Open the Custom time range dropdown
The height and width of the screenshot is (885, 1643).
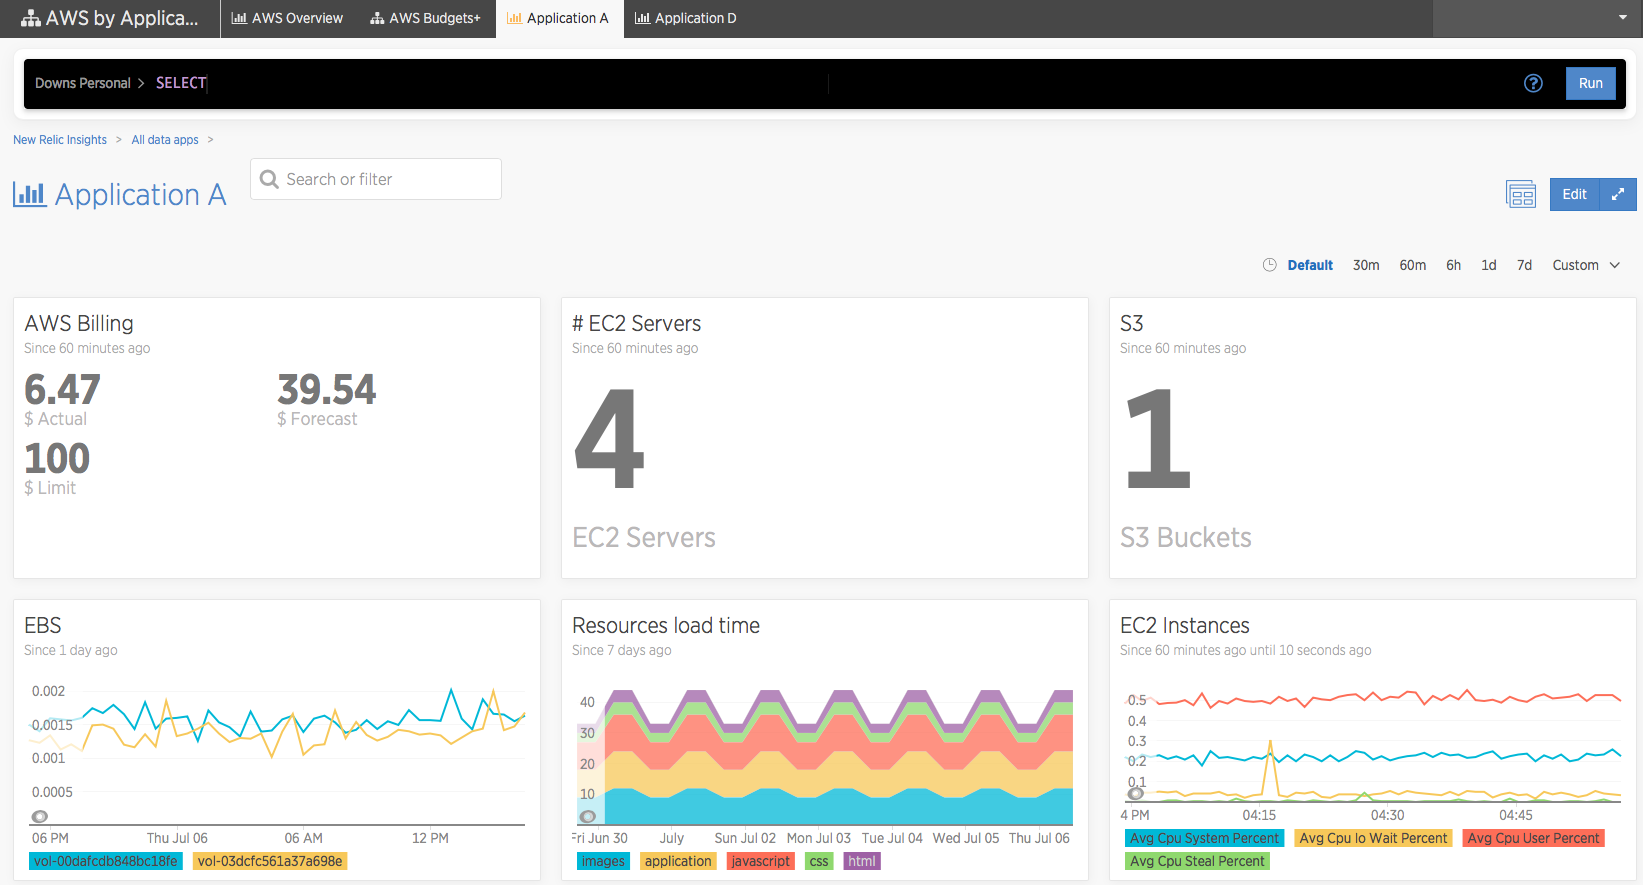(x=1586, y=265)
